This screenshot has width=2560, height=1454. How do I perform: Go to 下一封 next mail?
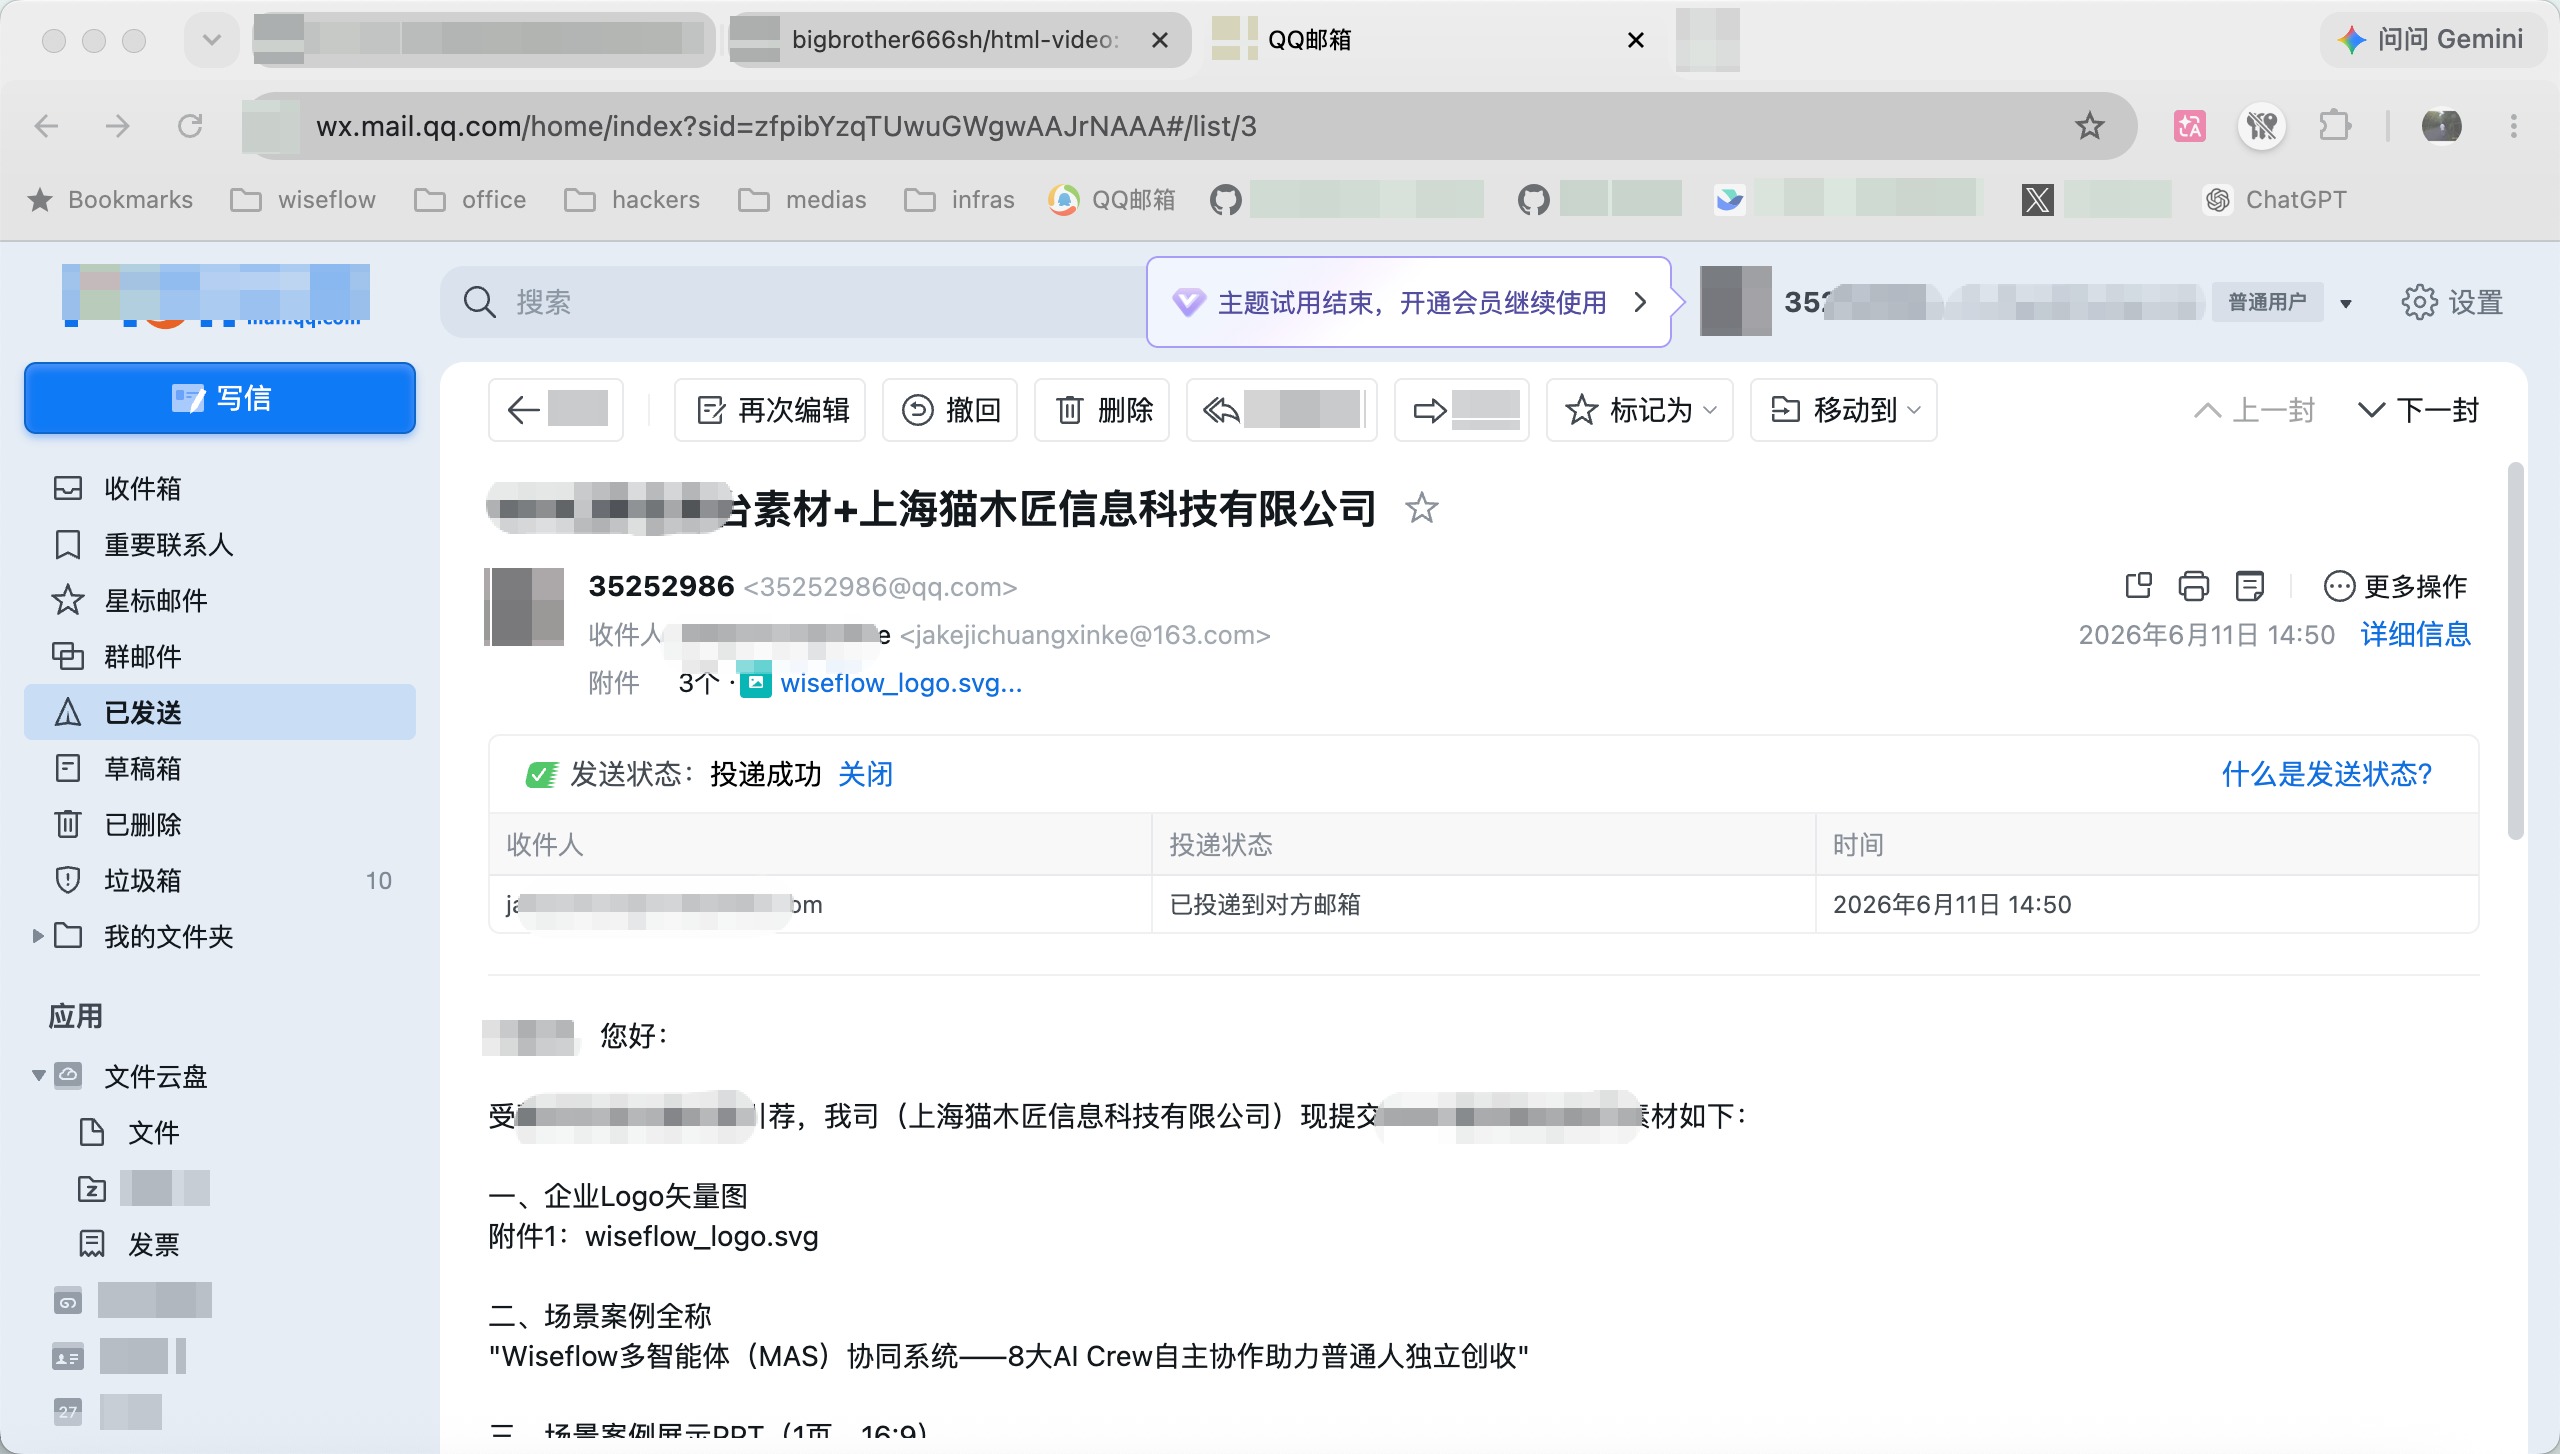coord(2418,410)
